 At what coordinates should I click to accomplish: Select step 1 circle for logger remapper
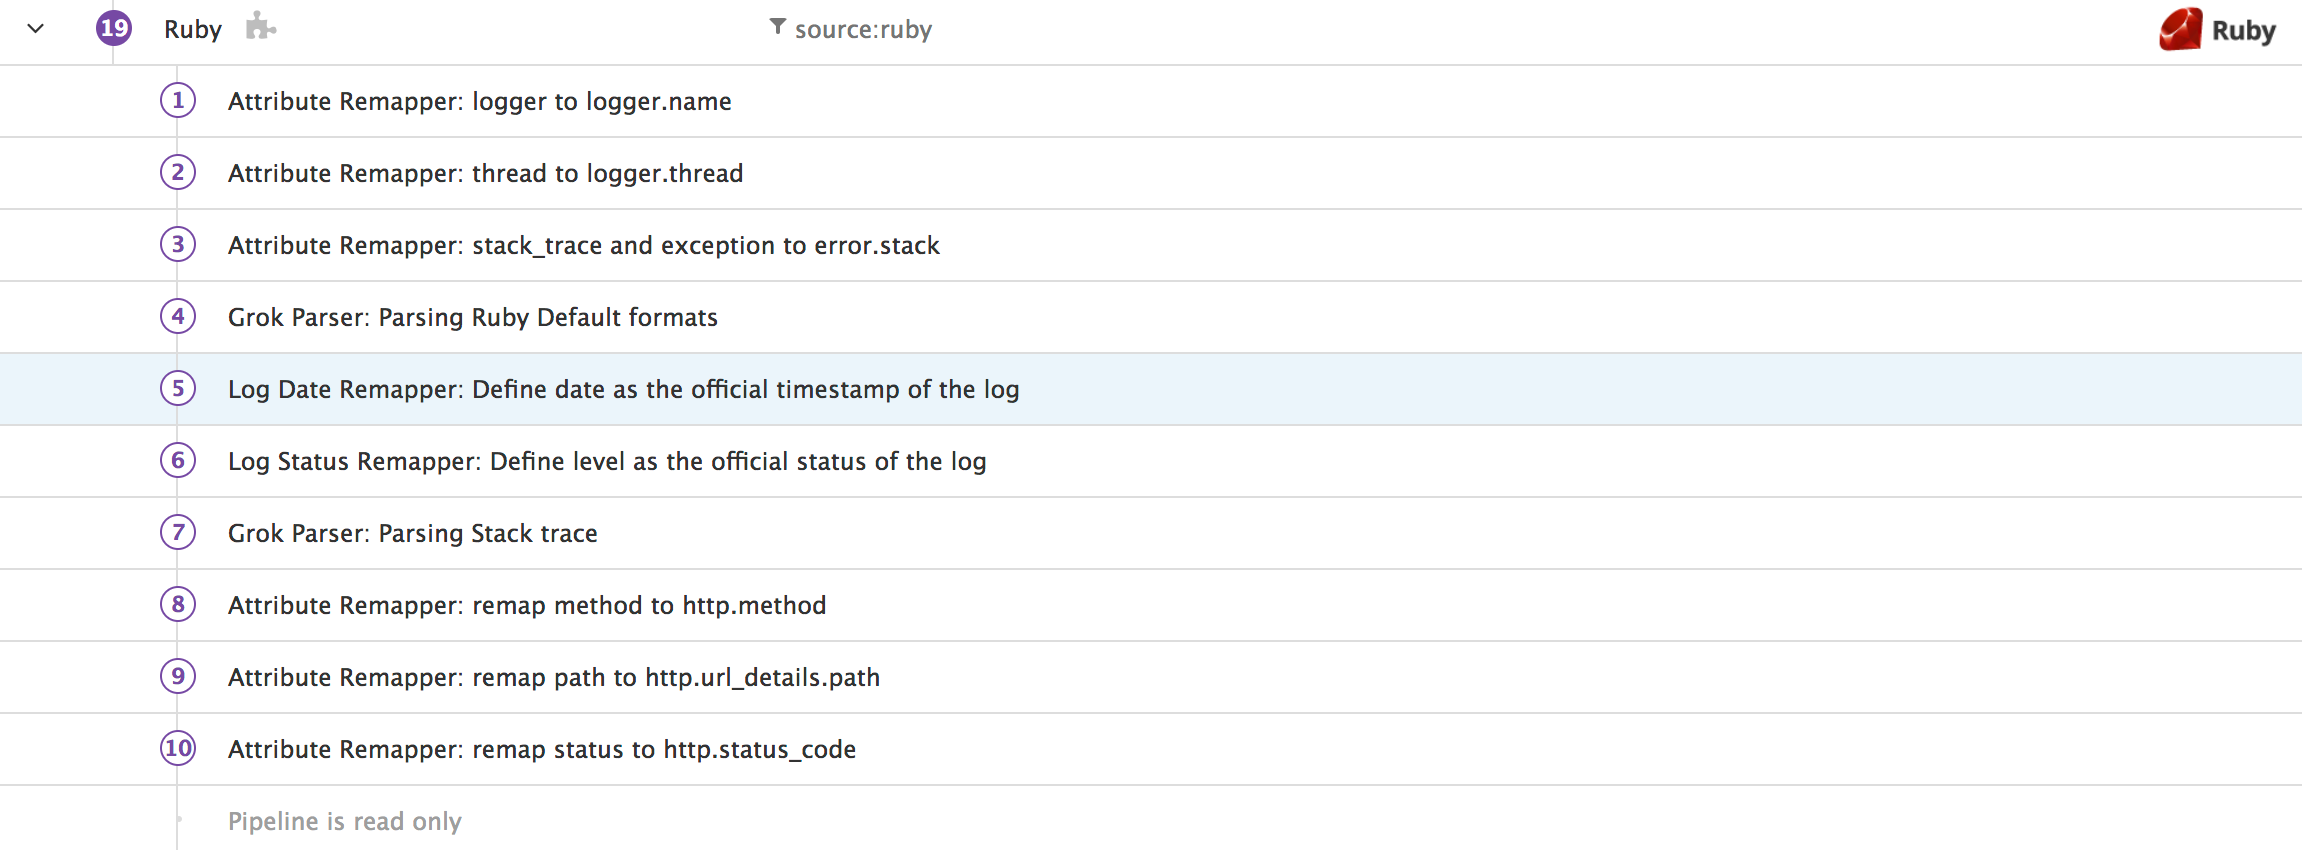(177, 100)
